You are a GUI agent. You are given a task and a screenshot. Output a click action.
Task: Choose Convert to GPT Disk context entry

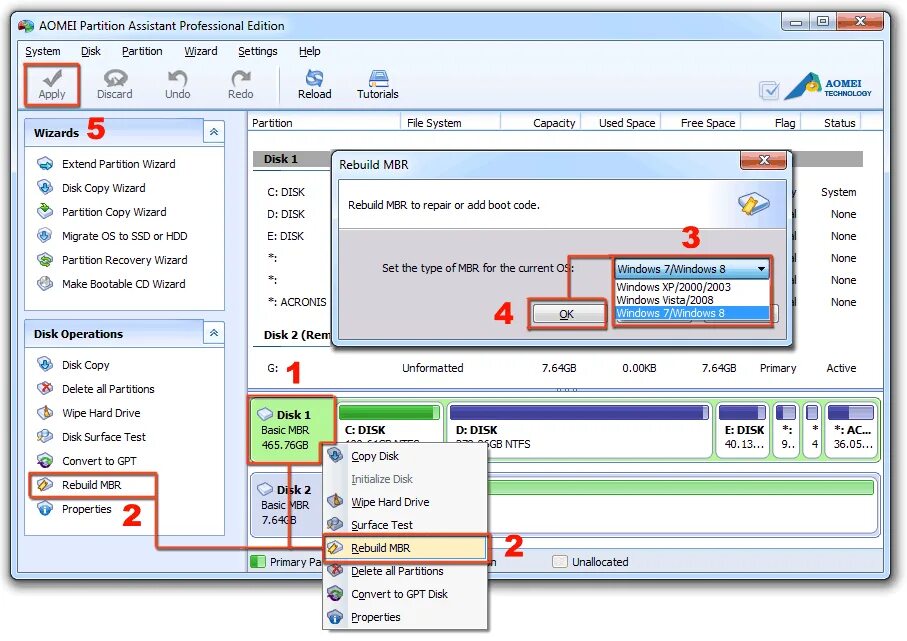(x=405, y=594)
